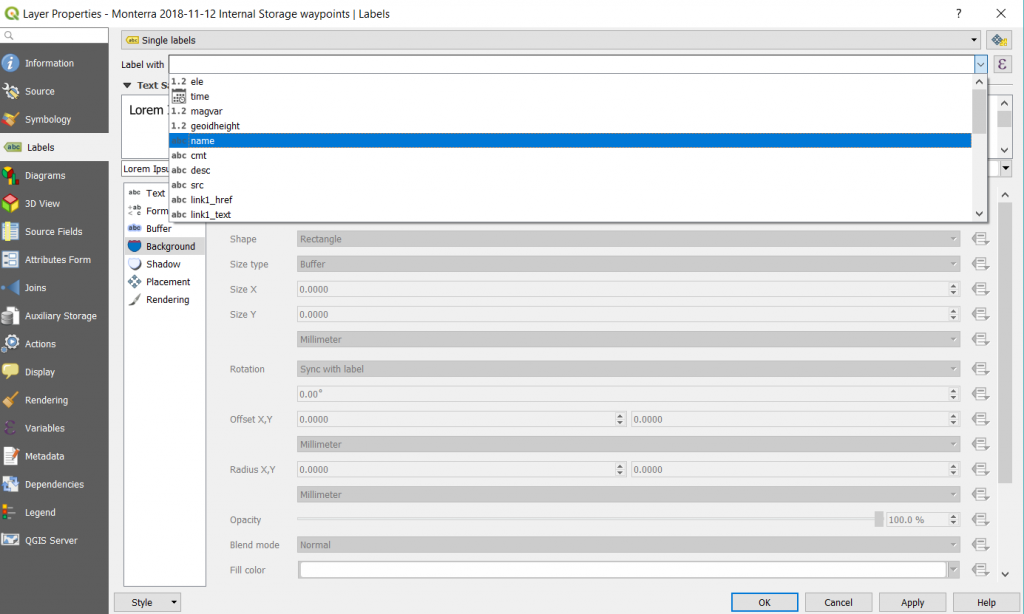Viewport: 1024px width, 614px height.
Task: Select the link1_href field option
Action: (569, 199)
